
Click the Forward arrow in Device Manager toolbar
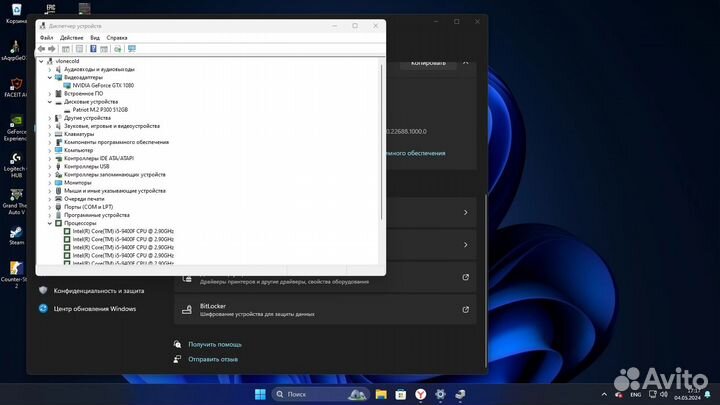(x=52, y=49)
